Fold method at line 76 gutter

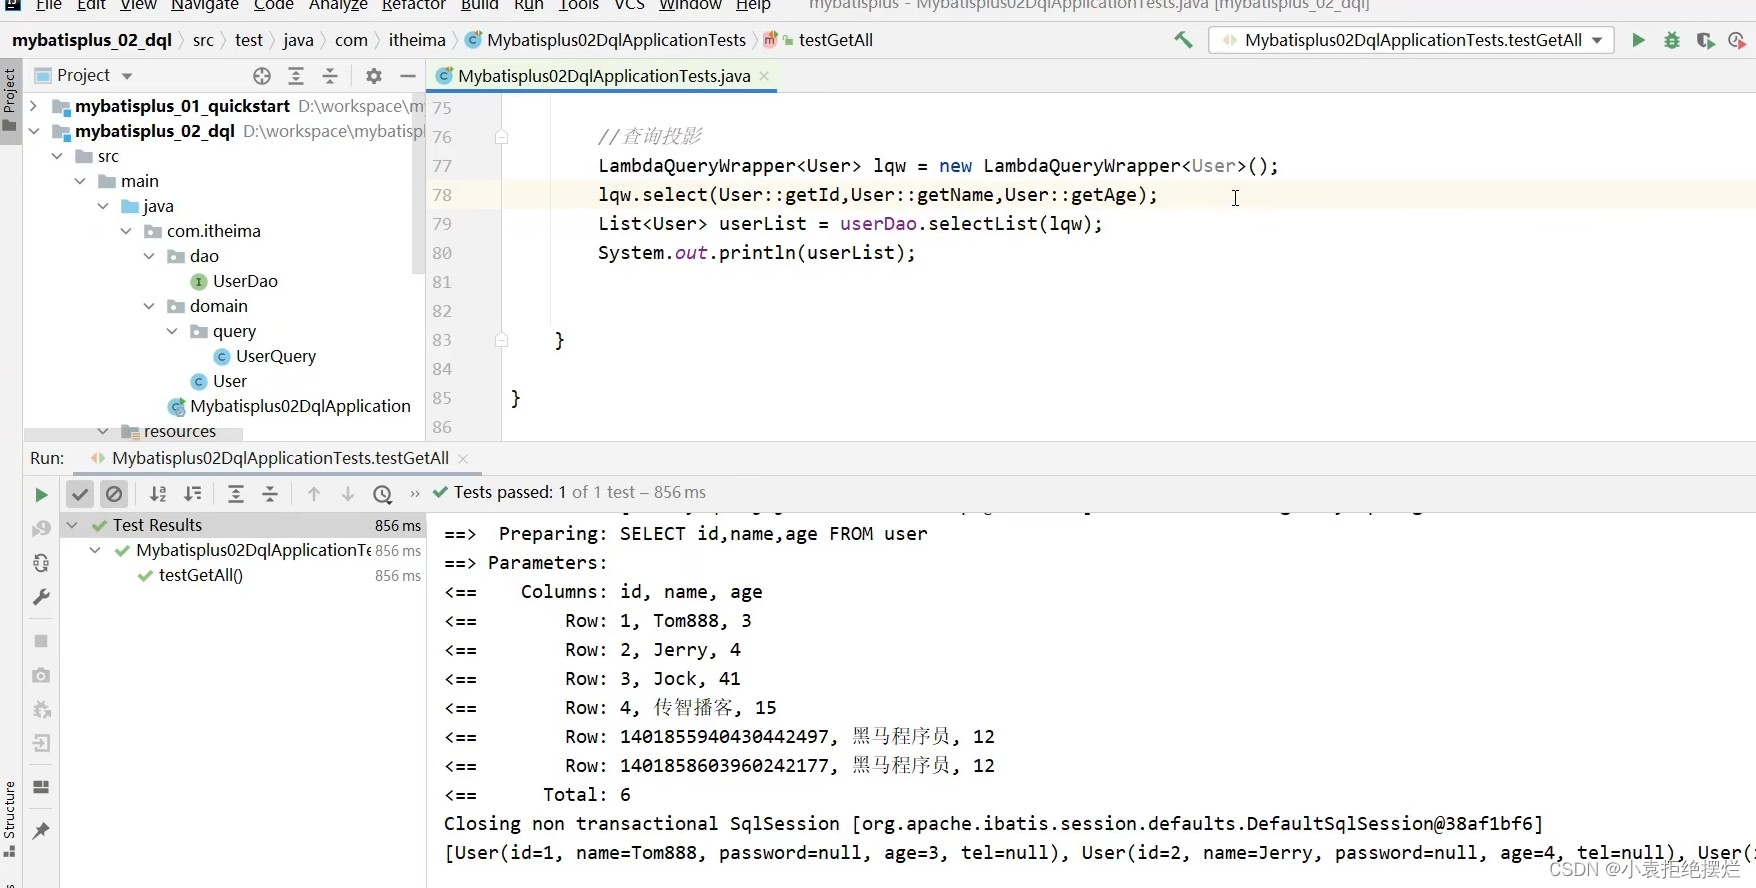(502, 137)
